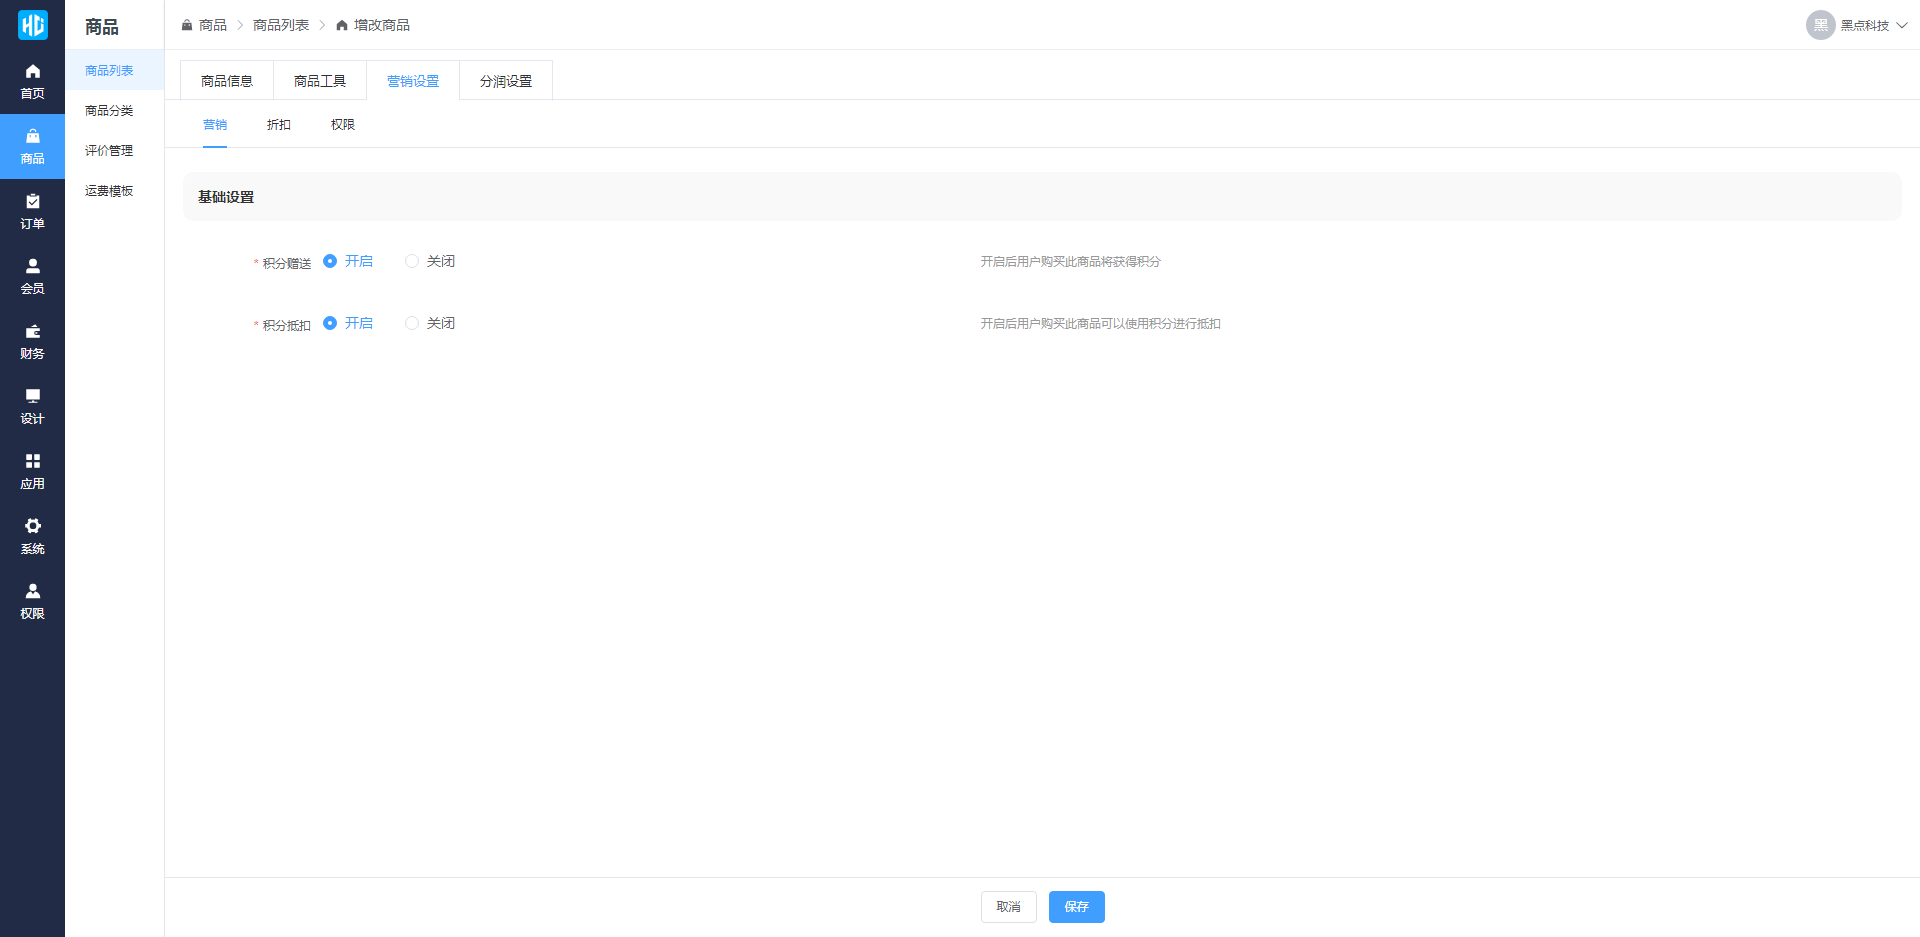Open 商品分类 in the submenu

click(109, 111)
